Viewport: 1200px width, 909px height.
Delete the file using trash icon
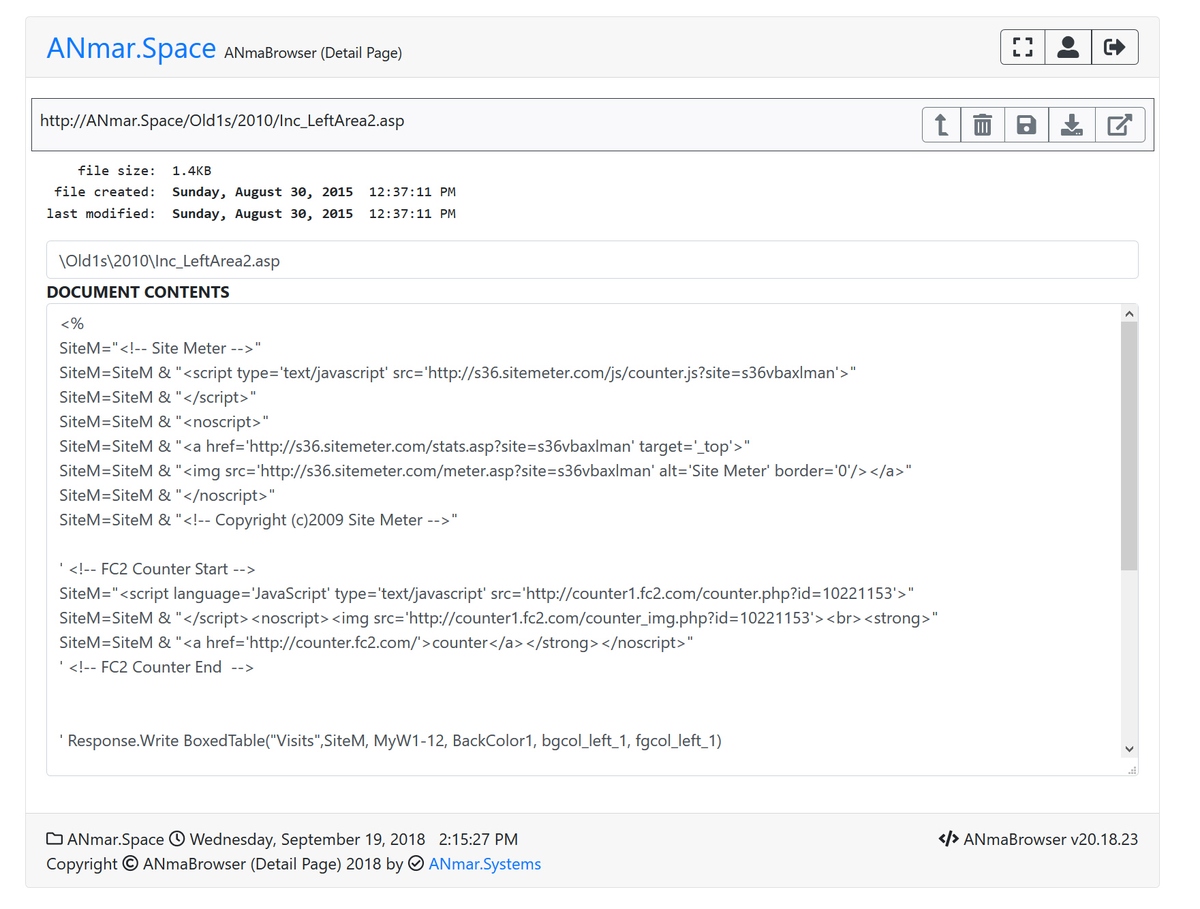(x=983, y=125)
